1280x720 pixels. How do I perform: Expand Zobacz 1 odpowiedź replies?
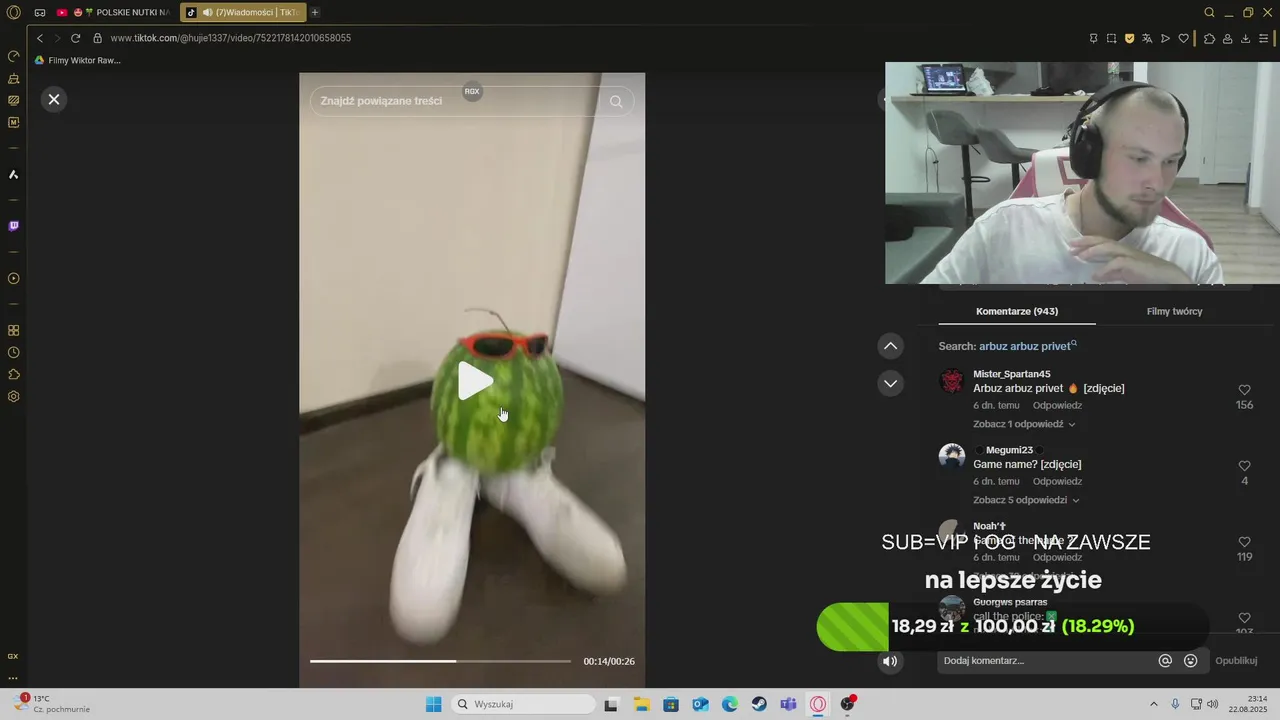(1024, 424)
